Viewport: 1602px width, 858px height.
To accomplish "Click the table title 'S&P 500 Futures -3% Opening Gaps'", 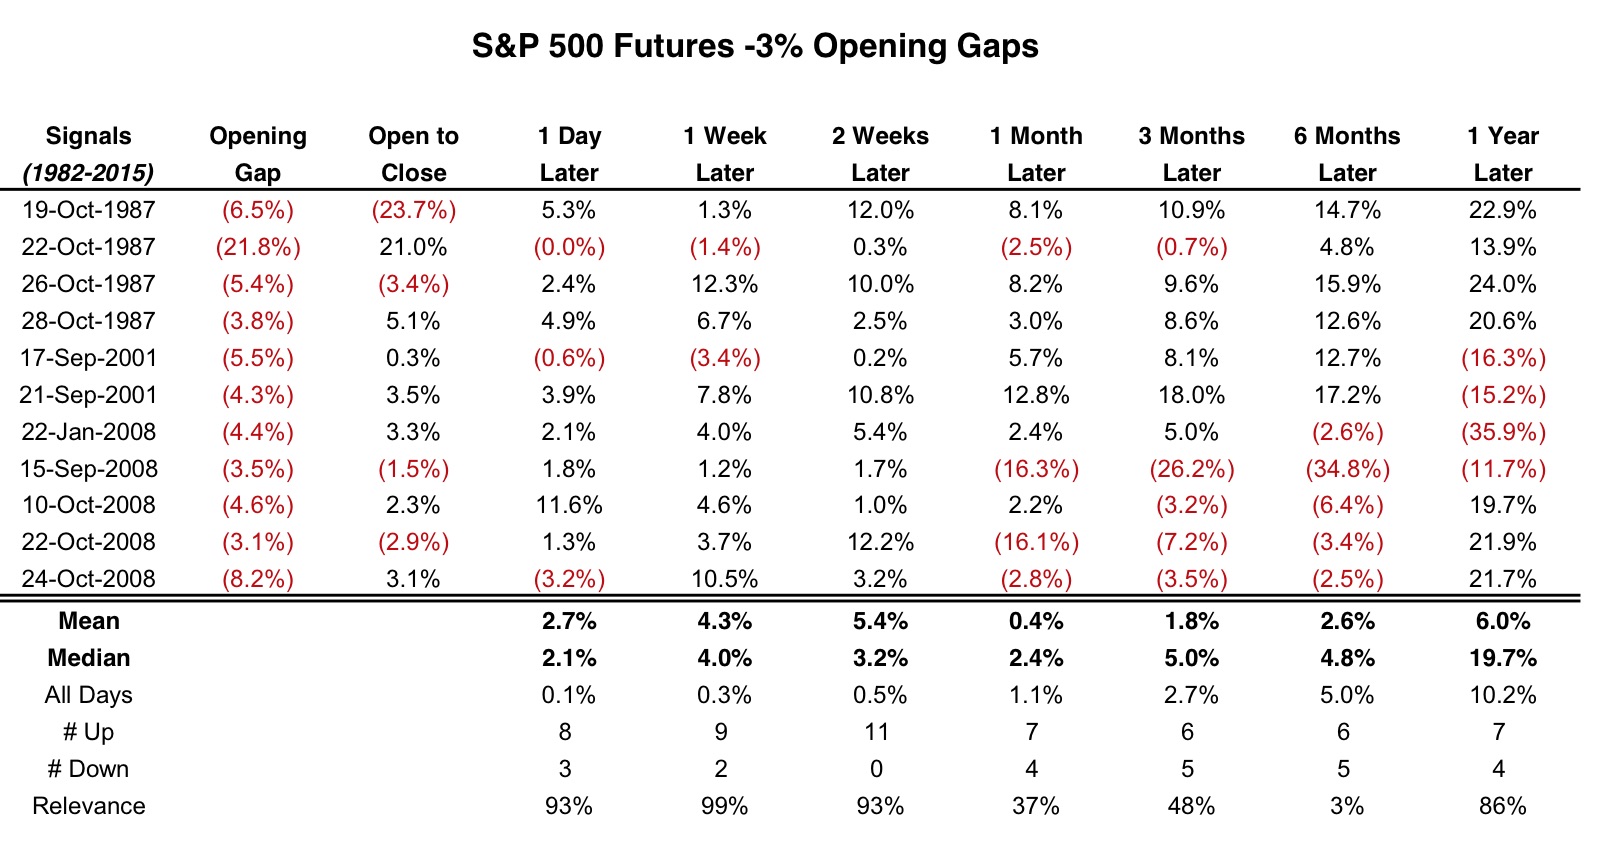I will (755, 46).
